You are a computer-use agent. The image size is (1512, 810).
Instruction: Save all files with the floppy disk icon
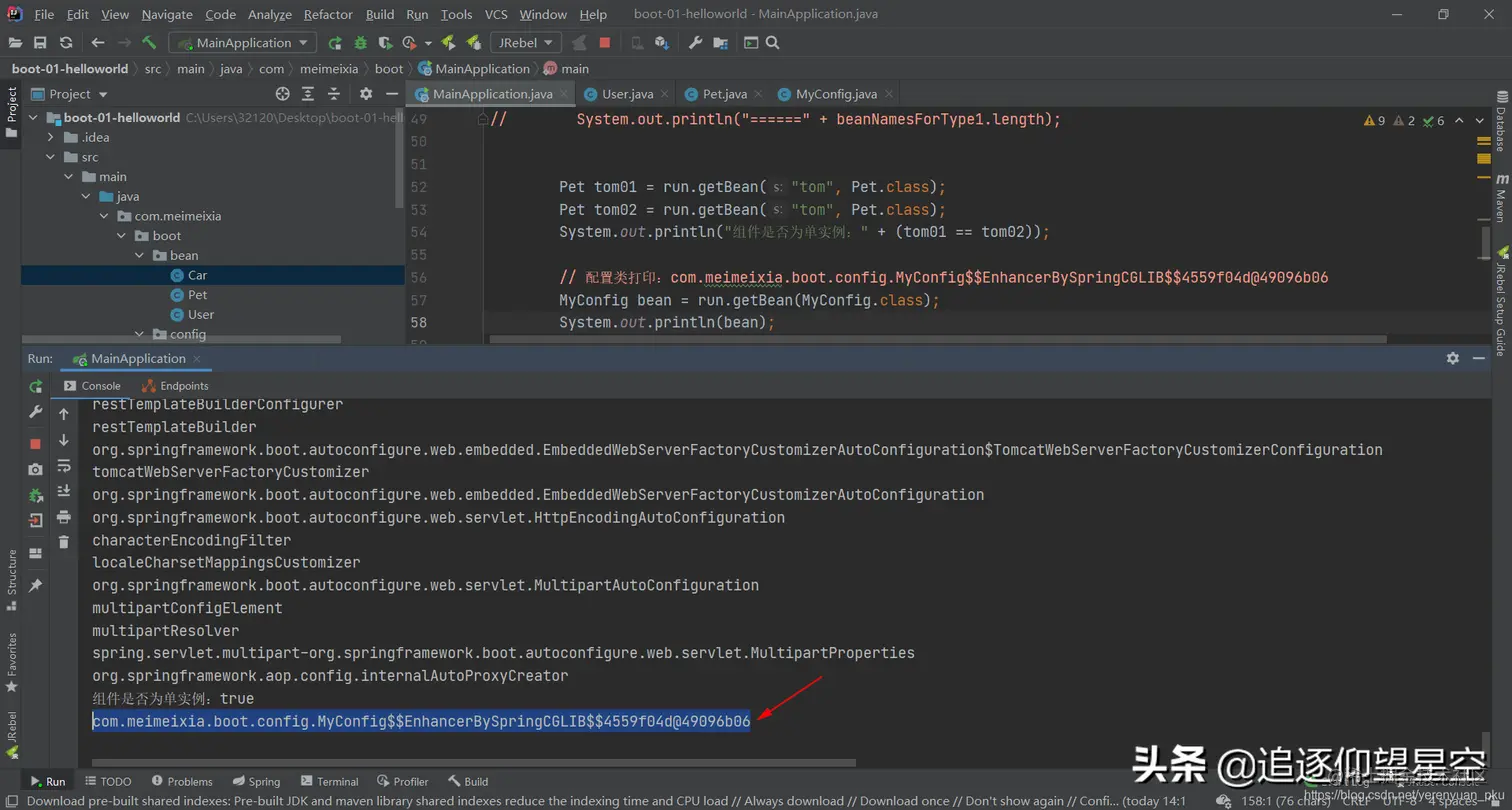(x=40, y=43)
